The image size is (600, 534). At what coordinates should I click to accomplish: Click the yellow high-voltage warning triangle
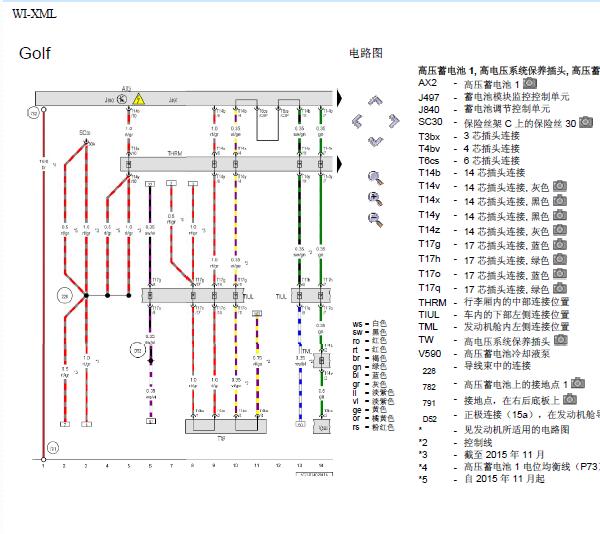click(x=139, y=99)
